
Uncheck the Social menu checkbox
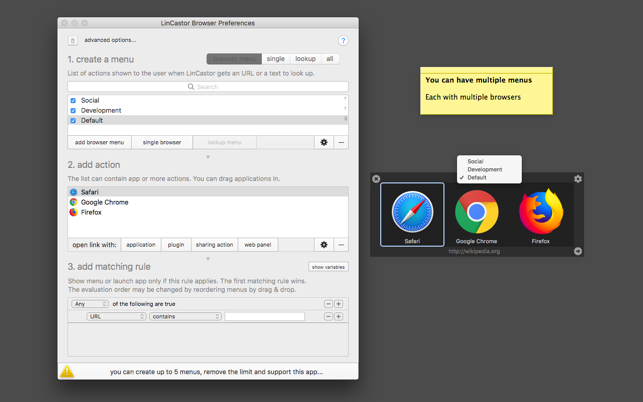pos(73,100)
